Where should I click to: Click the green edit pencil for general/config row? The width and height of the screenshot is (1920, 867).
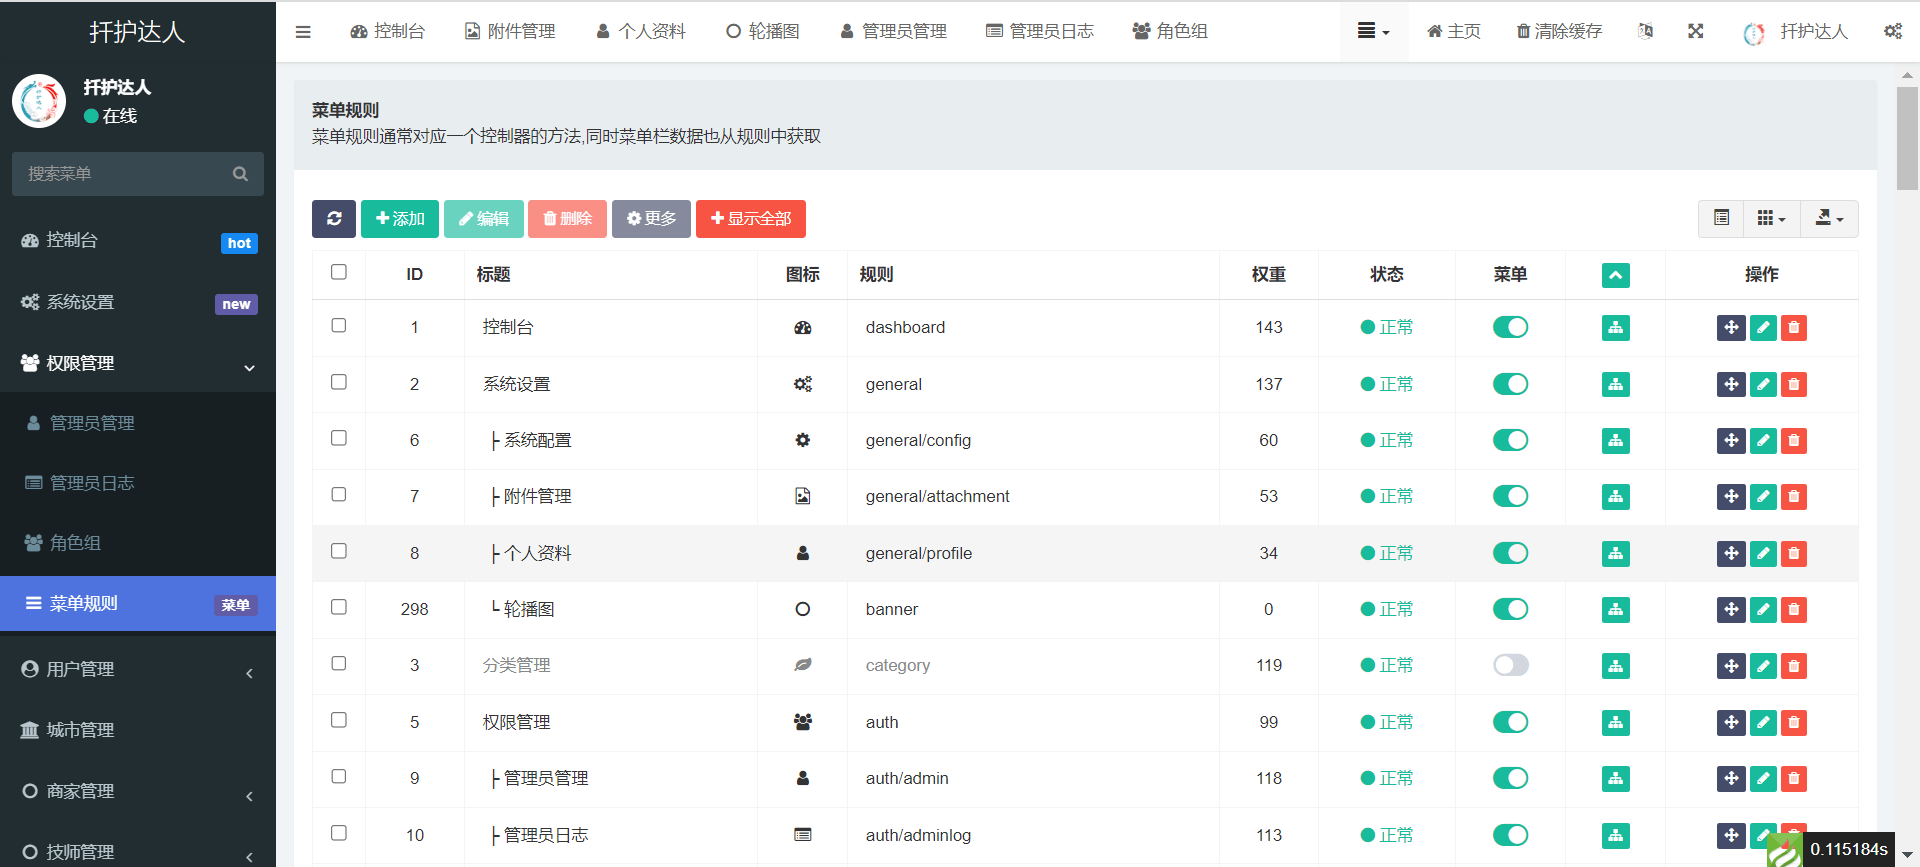pyautogui.click(x=1763, y=441)
